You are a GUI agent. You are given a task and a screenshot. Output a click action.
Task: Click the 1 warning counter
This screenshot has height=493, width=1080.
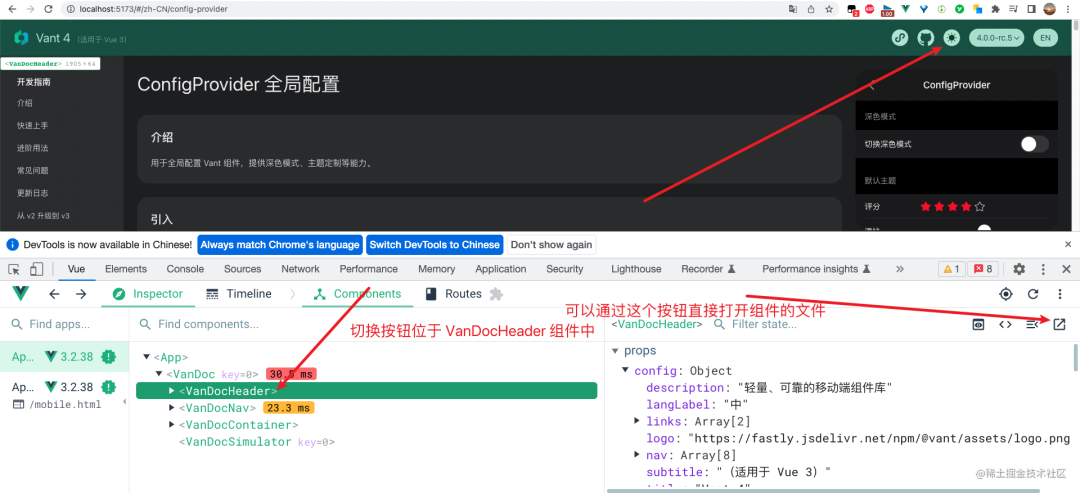pyautogui.click(x=952, y=269)
